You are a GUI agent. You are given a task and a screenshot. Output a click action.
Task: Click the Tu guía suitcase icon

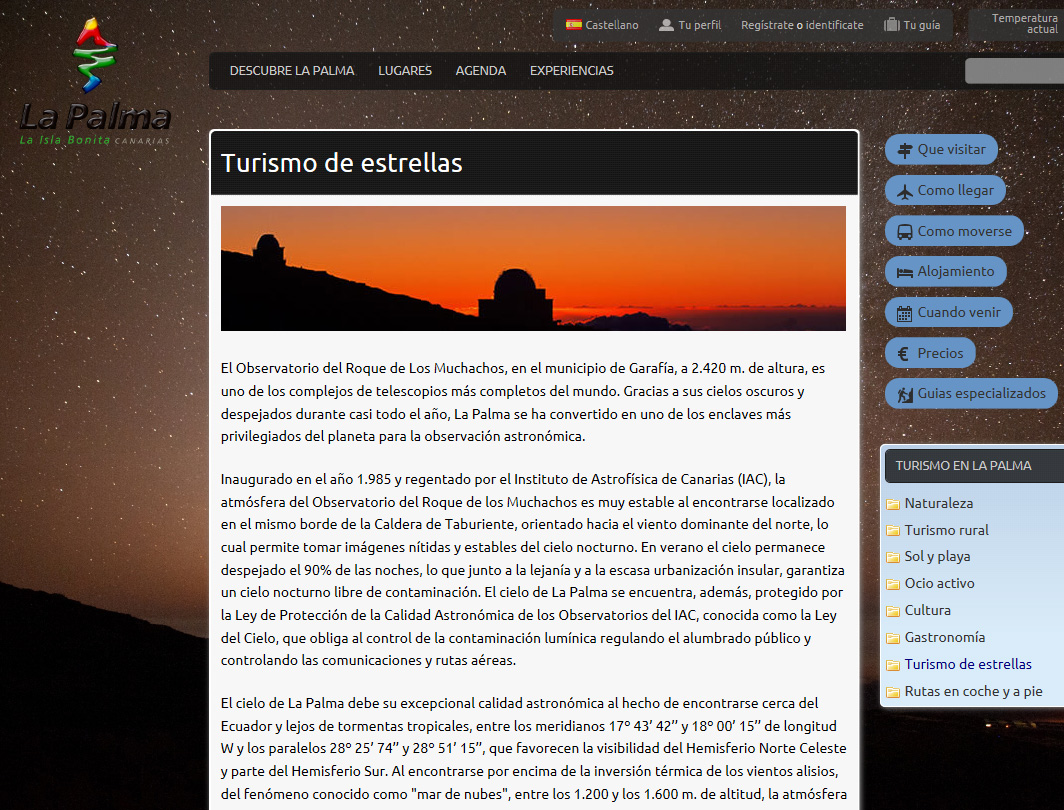[892, 25]
